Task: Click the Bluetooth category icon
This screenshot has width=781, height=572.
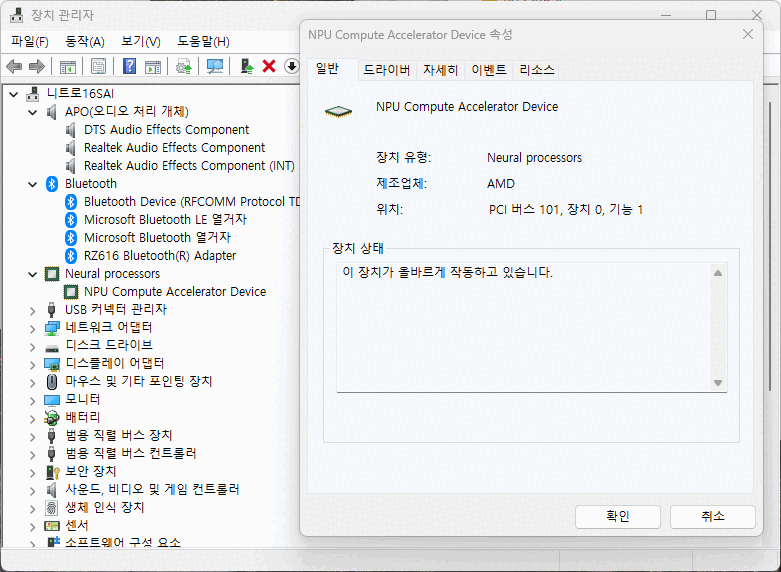Action: point(52,184)
